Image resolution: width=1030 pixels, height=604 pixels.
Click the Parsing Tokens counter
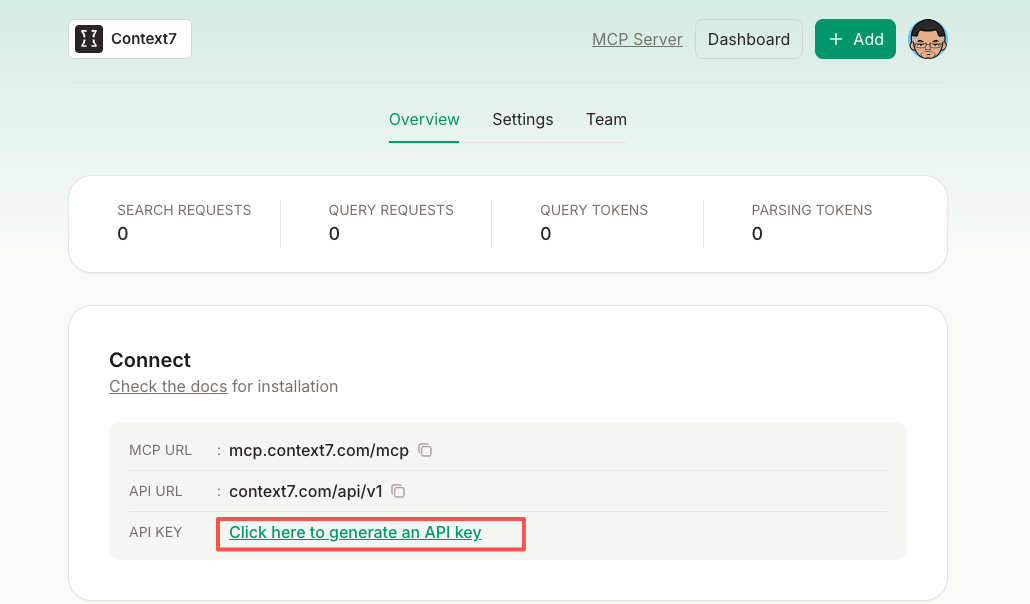(811, 221)
